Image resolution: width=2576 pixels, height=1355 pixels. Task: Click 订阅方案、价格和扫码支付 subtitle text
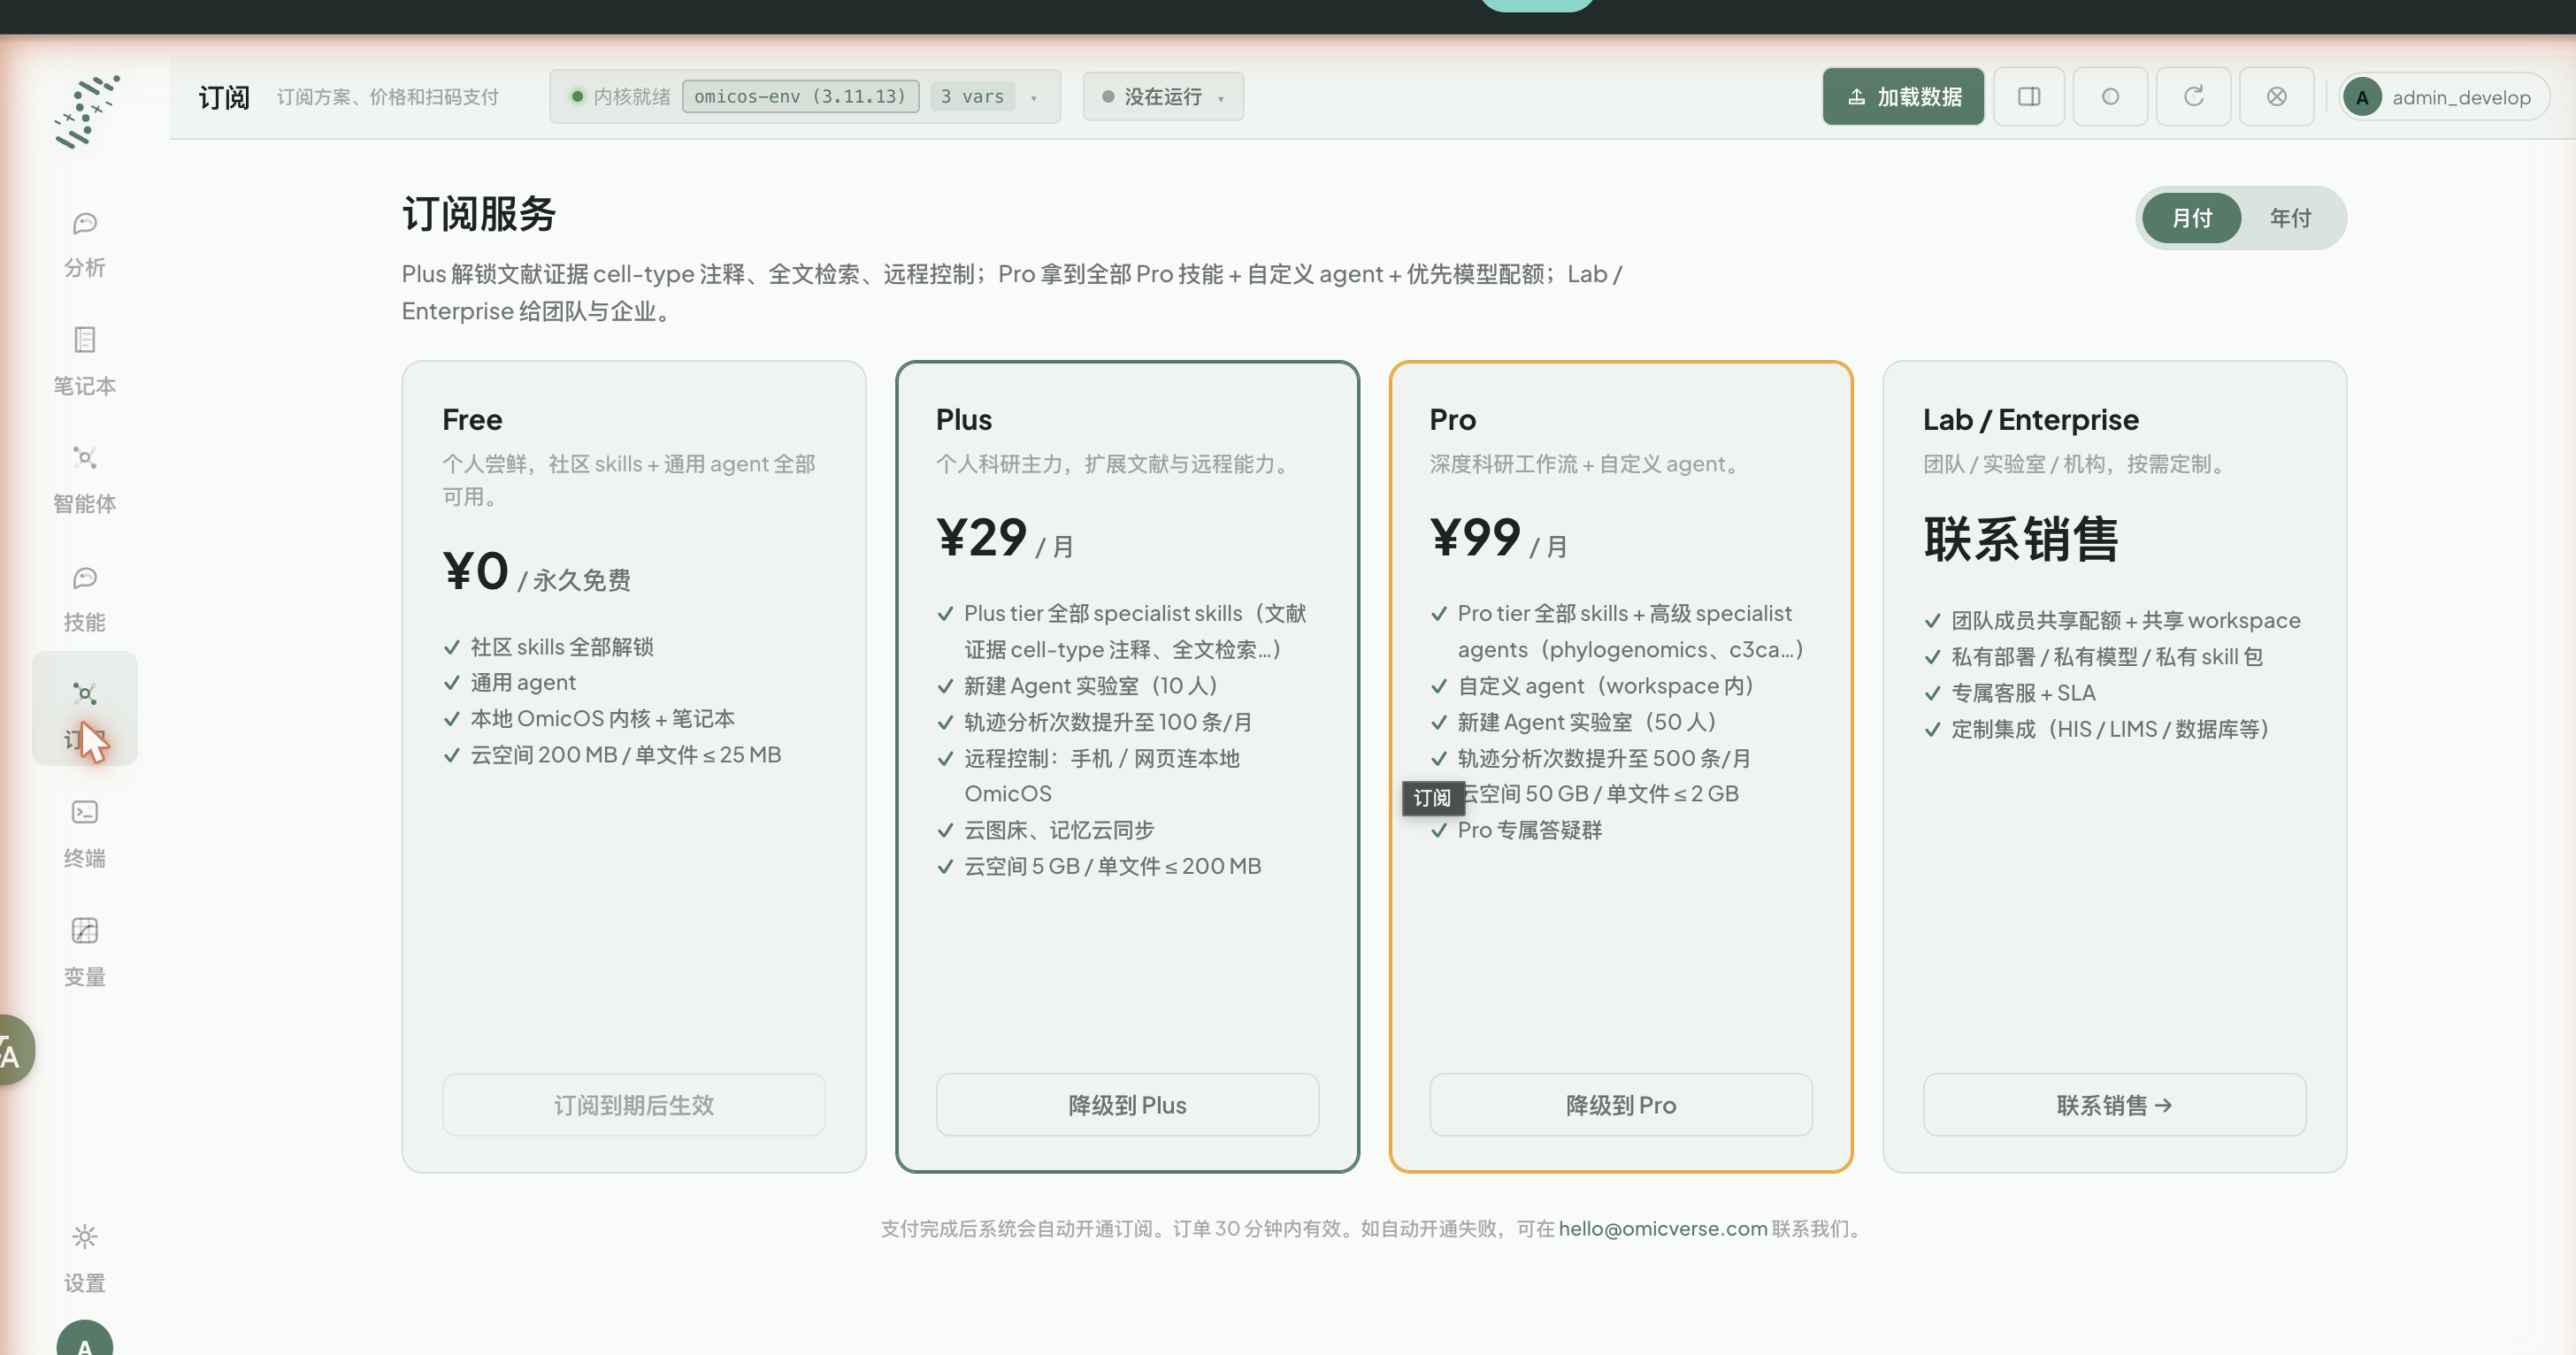tap(387, 97)
